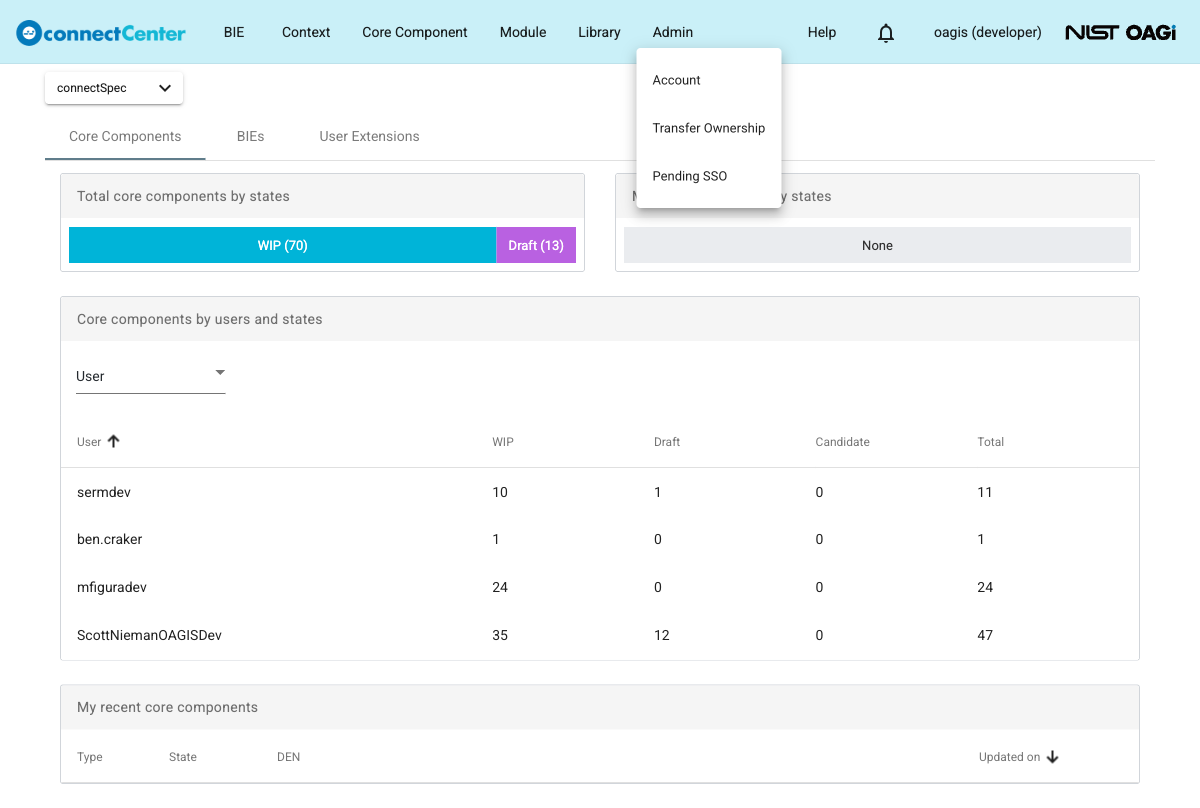
Task: Click Core components by users and states heading
Action: (x=200, y=319)
